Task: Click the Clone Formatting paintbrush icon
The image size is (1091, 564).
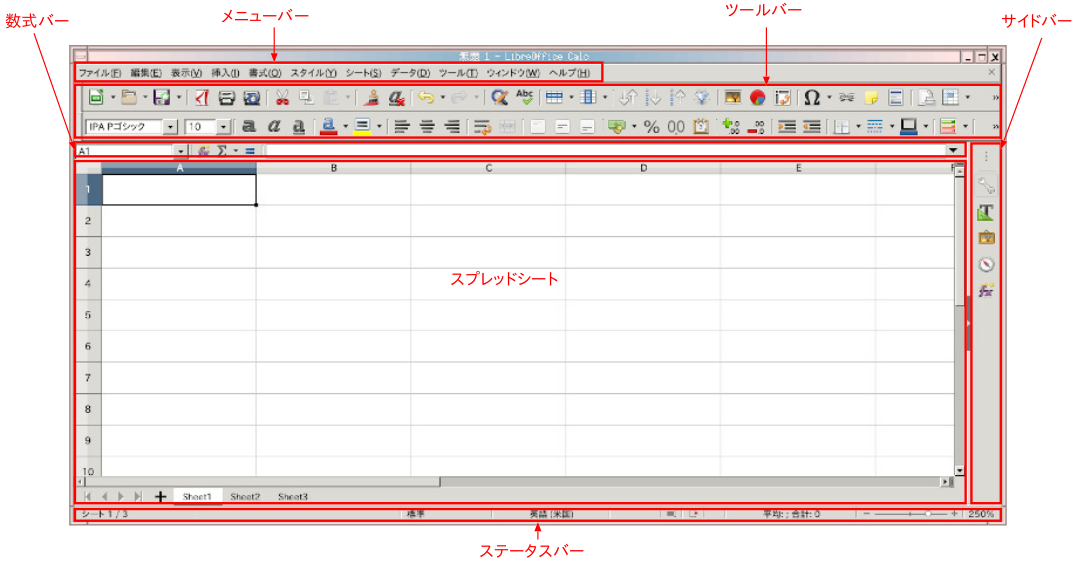Action: tap(372, 98)
